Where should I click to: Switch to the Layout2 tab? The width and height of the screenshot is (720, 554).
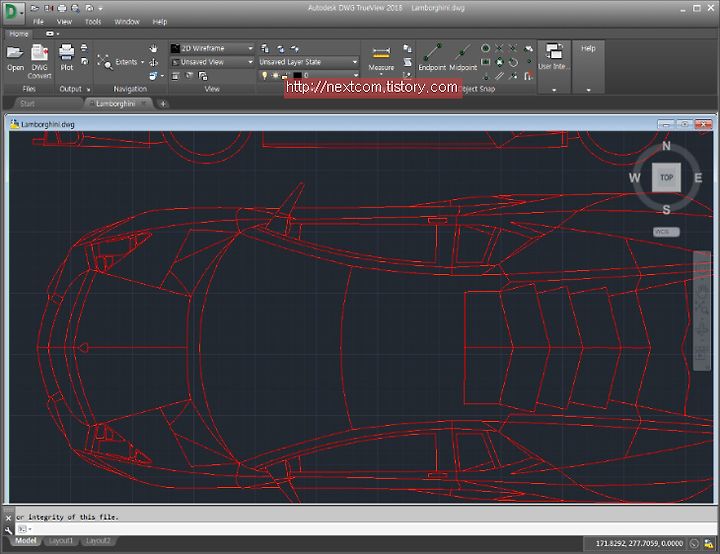[x=98, y=541]
